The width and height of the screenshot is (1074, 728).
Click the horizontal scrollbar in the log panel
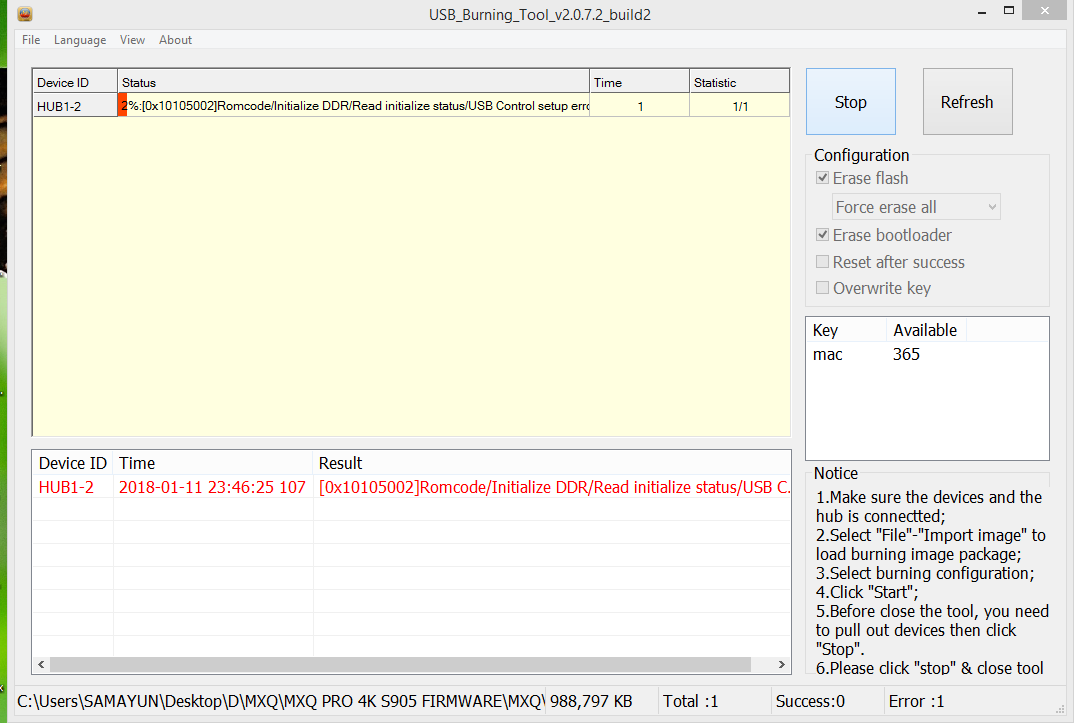pyautogui.click(x=400, y=664)
